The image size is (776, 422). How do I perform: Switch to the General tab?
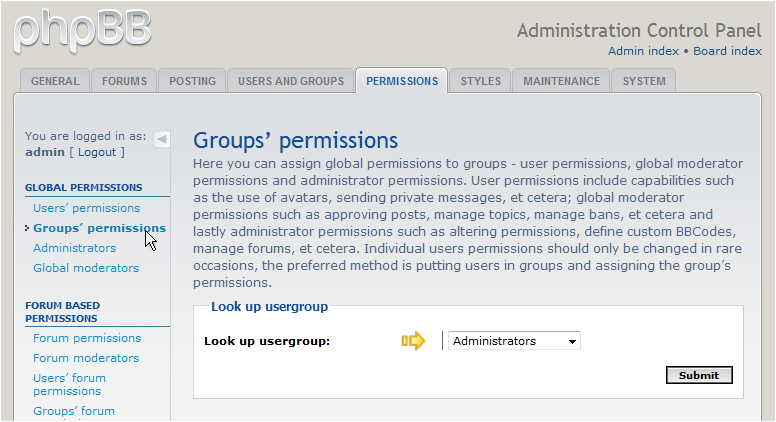[x=55, y=81]
